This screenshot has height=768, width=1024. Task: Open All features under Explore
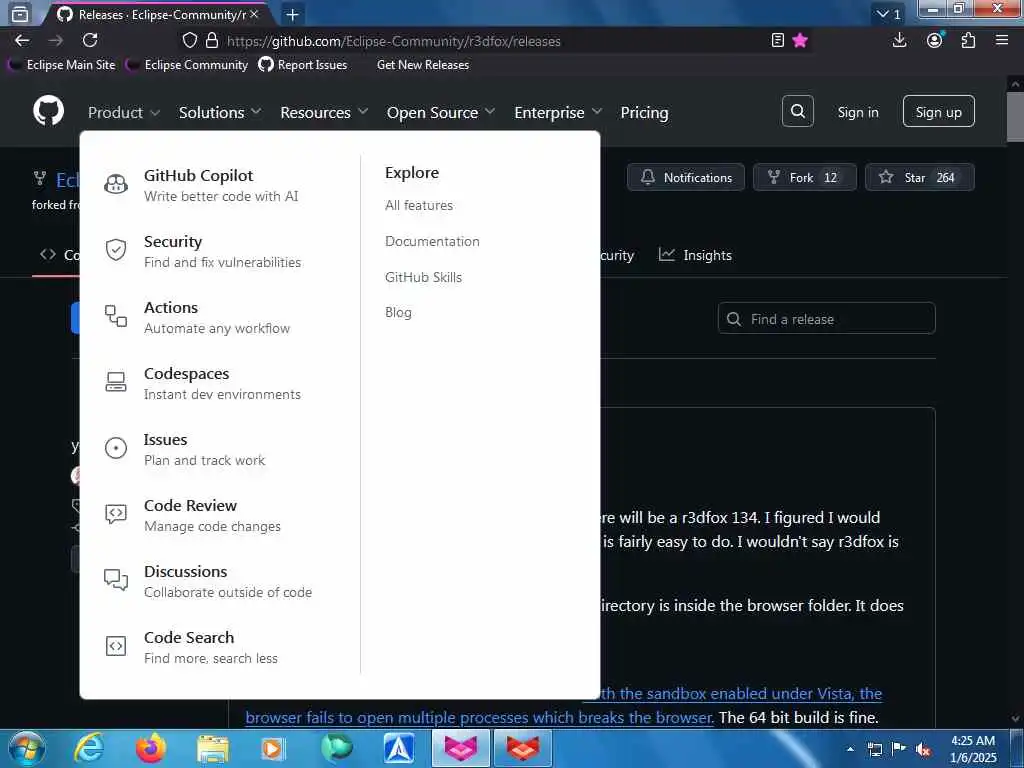pos(419,205)
